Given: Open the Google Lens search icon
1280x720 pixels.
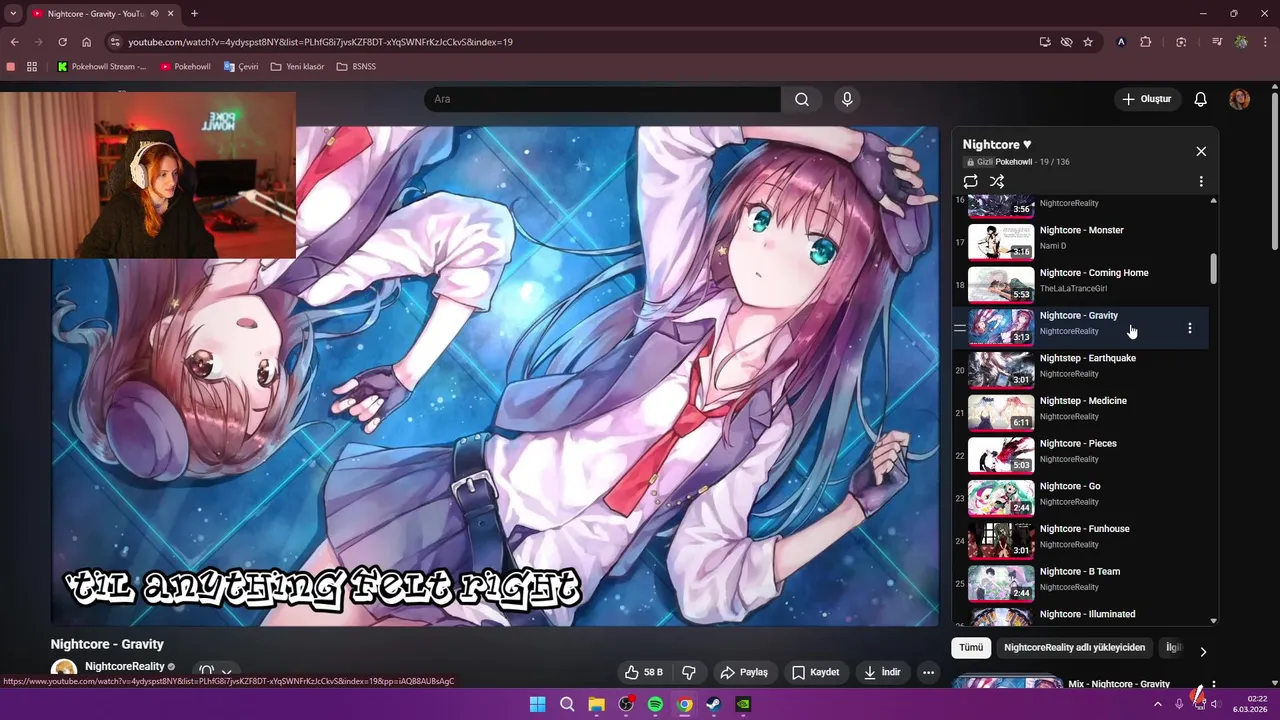Looking at the screenshot, I should click(1181, 42).
